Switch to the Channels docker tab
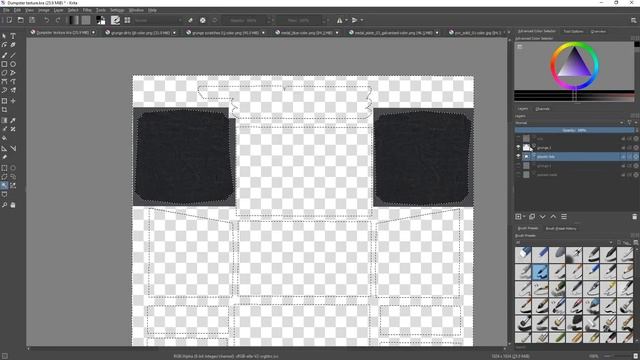This screenshot has height=360, width=640. (542, 109)
